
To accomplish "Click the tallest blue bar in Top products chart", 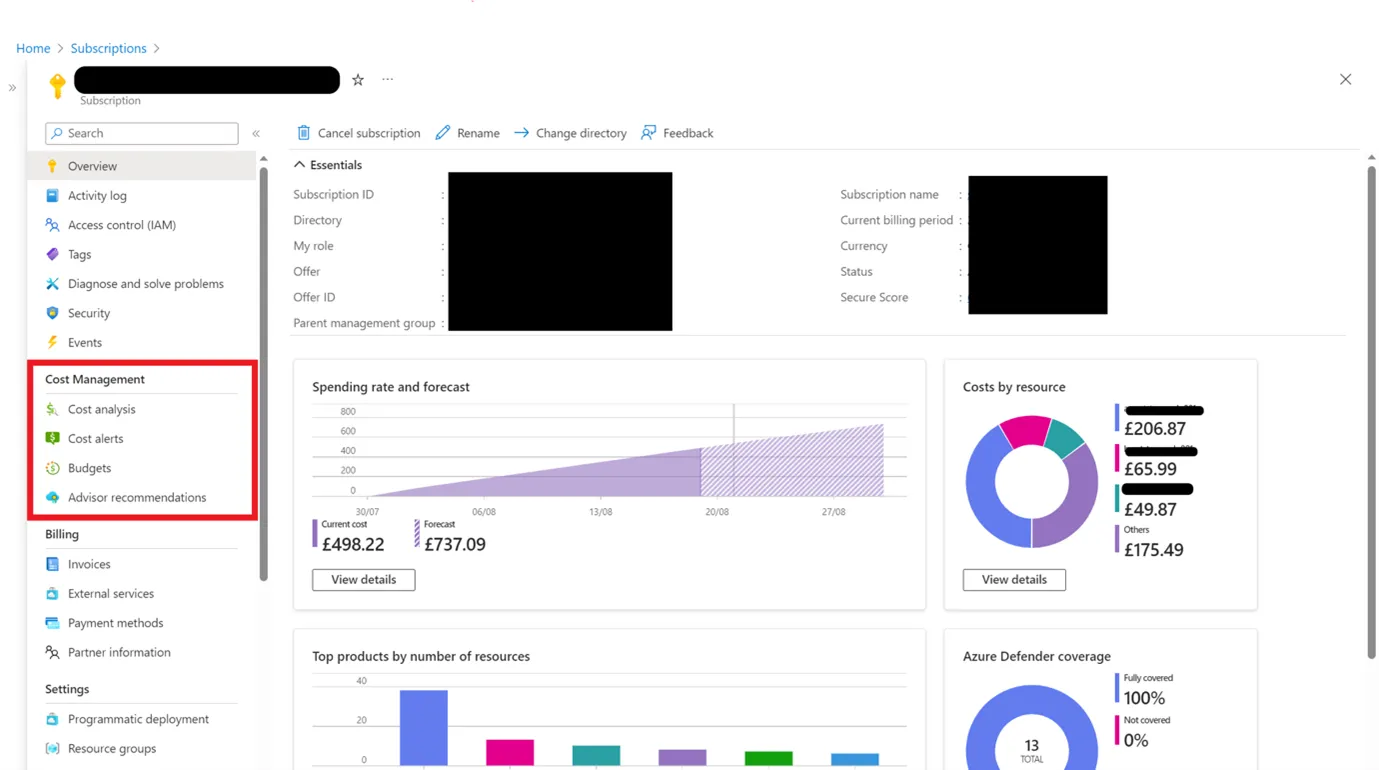I will coord(424,728).
